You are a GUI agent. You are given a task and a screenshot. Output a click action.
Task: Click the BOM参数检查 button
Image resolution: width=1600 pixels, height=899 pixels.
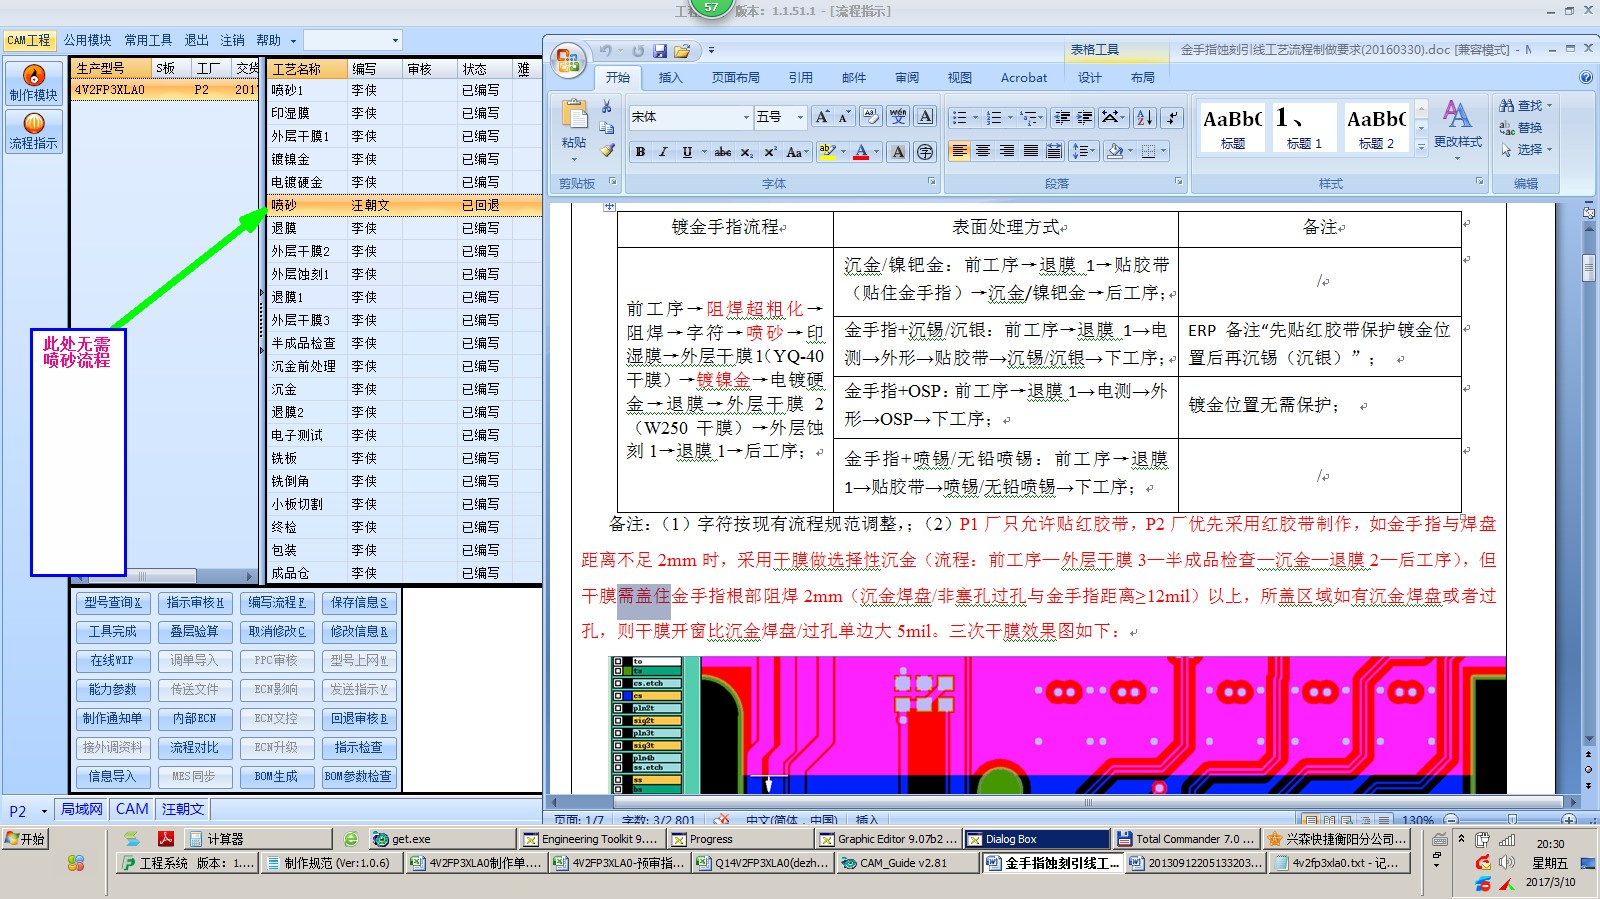[359, 777]
